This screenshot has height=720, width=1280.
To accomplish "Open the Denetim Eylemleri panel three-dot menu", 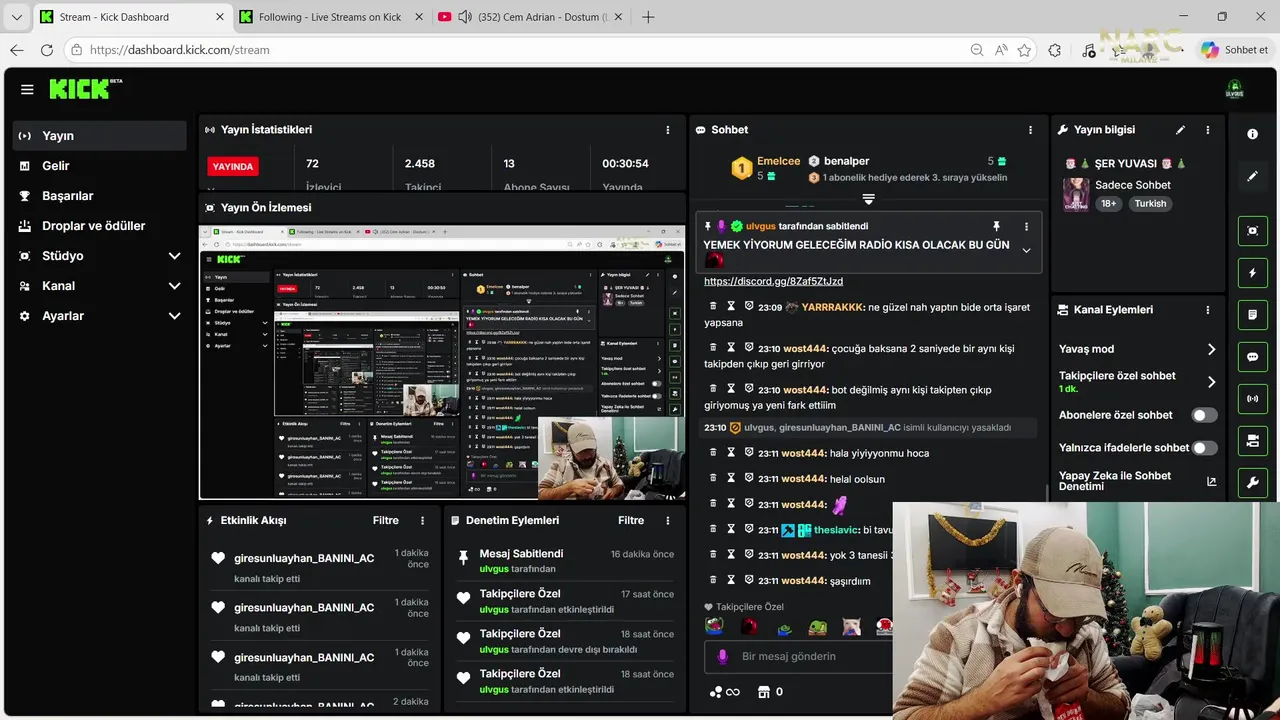I will tap(668, 520).
